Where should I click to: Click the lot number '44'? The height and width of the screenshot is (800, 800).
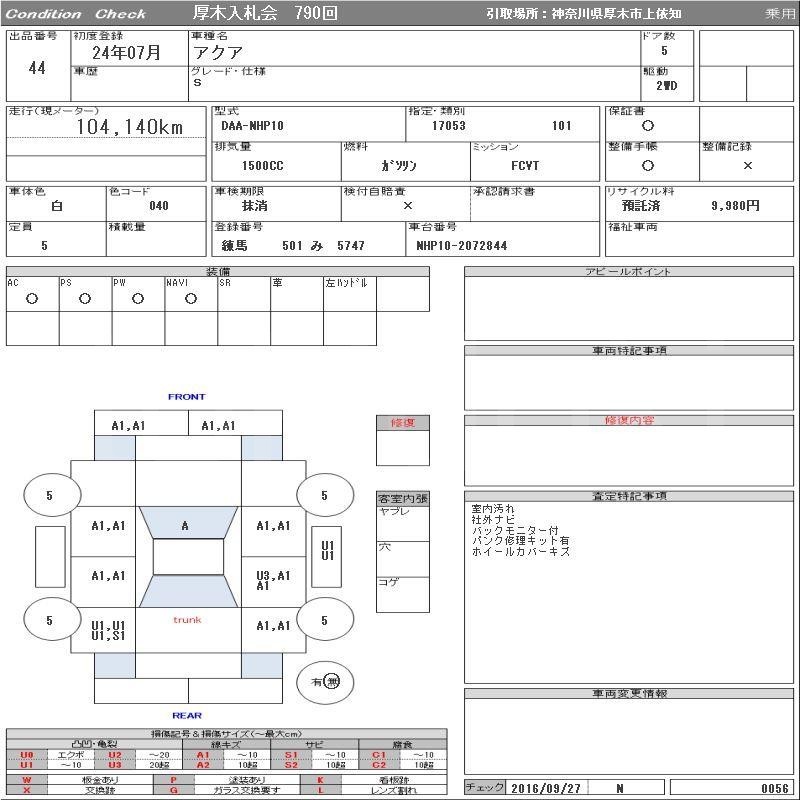click(x=37, y=68)
